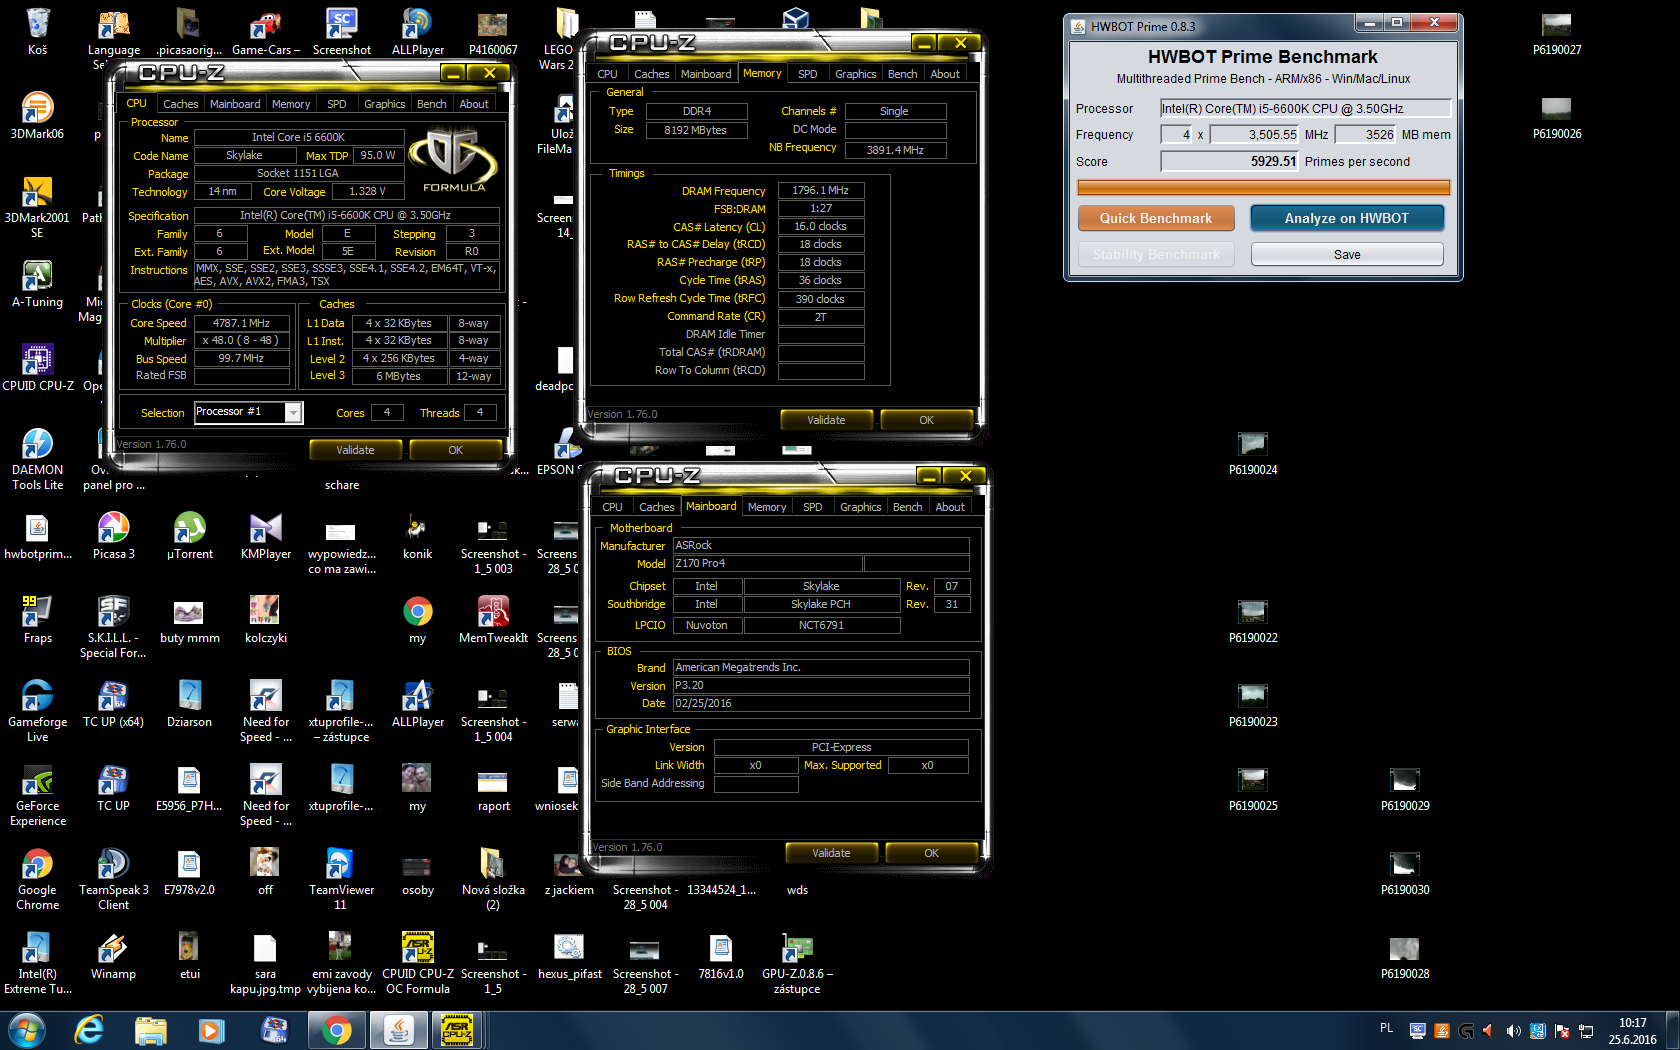Image resolution: width=1680 pixels, height=1050 pixels.
Task: Click the motherboard Model field Z170 Pro4
Action: click(767, 564)
